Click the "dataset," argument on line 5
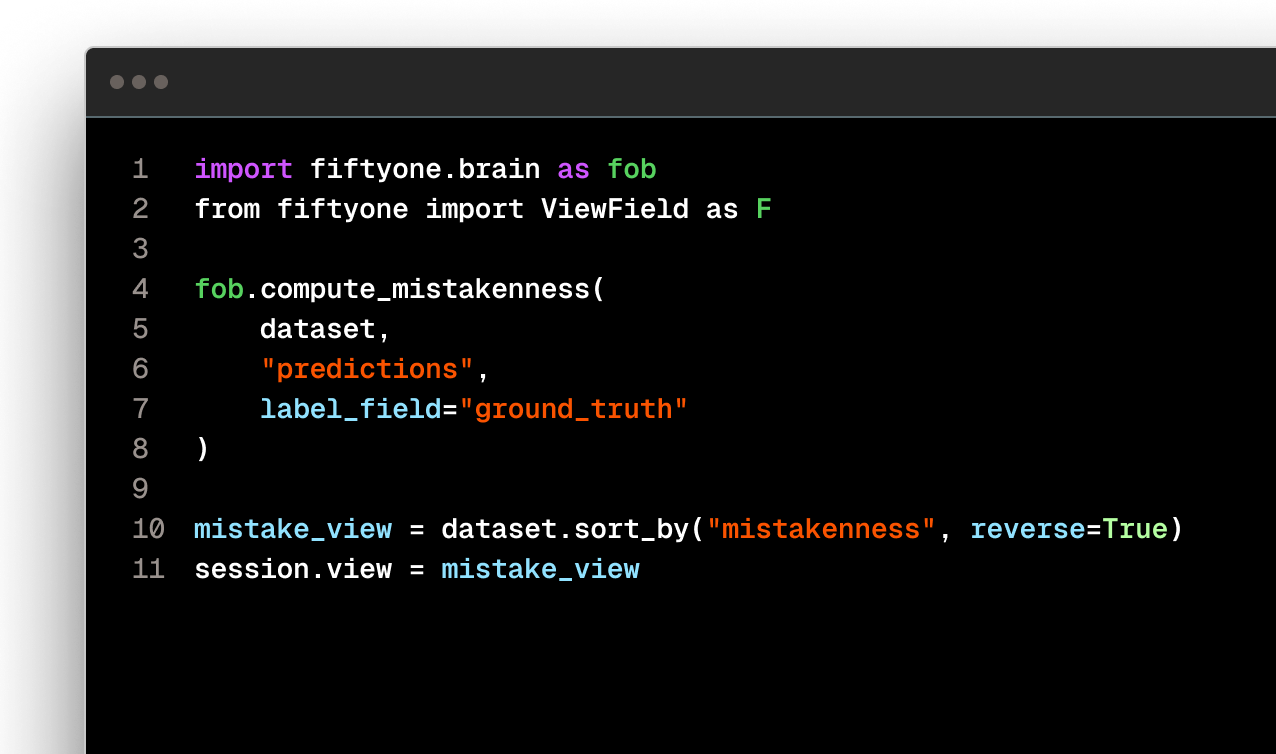Image resolution: width=1276 pixels, height=754 pixels. tap(326, 330)
